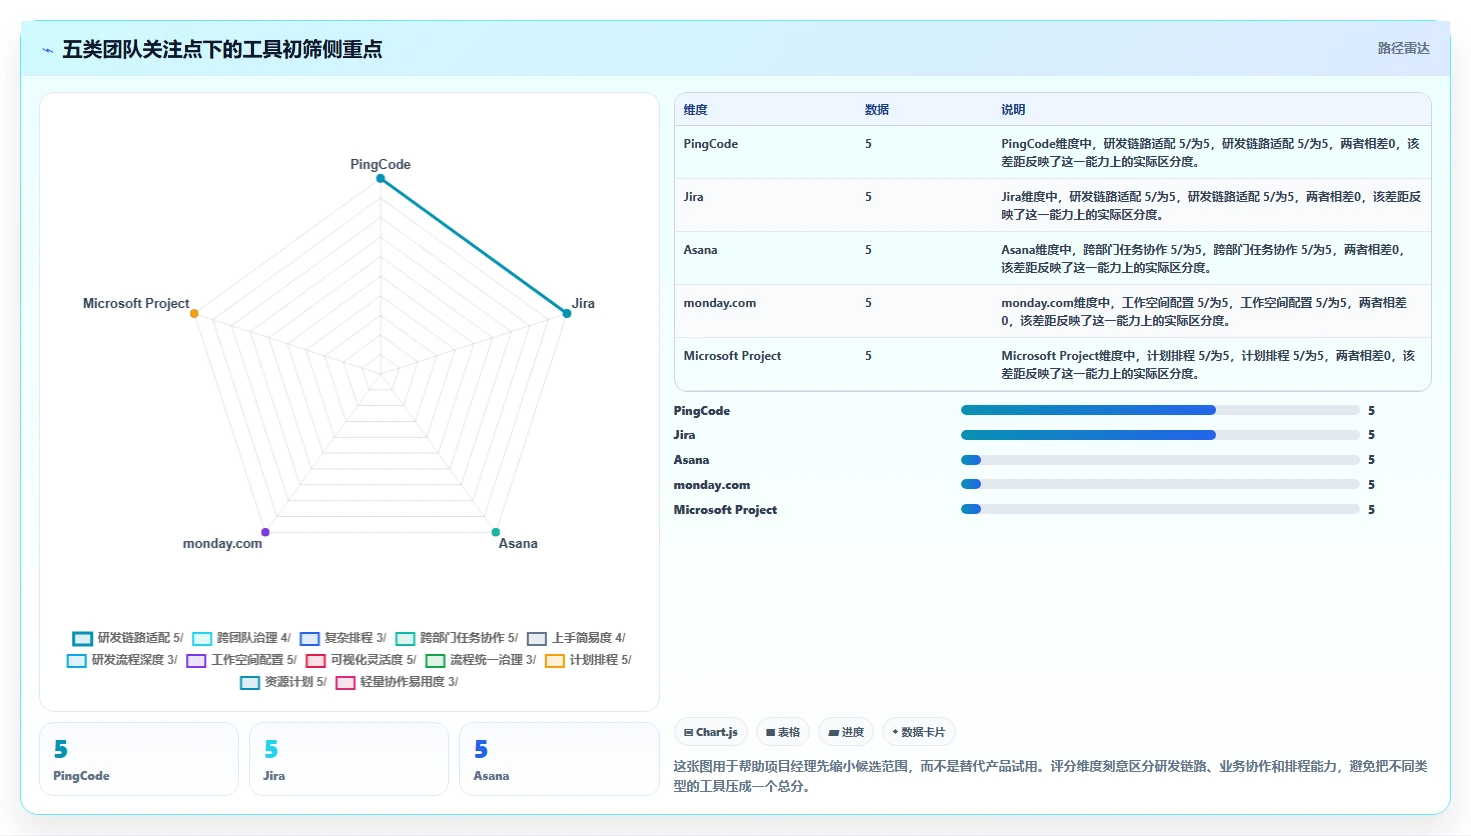Viewport: 1471px width, 836px height.
Task: Click the PingCode data point on radar
Action: 380,179
